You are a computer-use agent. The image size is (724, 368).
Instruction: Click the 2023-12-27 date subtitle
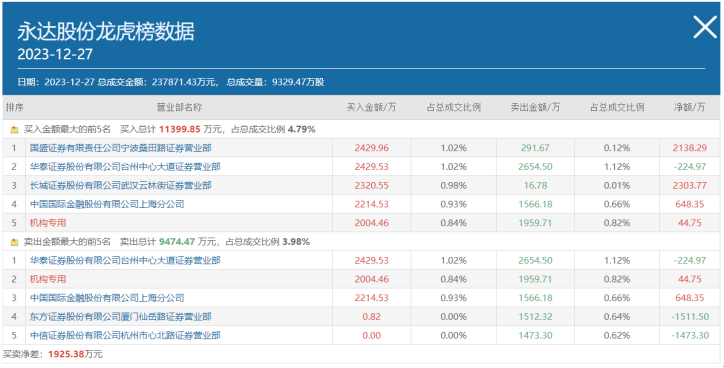pyautogui.click(x=55, y=54)
